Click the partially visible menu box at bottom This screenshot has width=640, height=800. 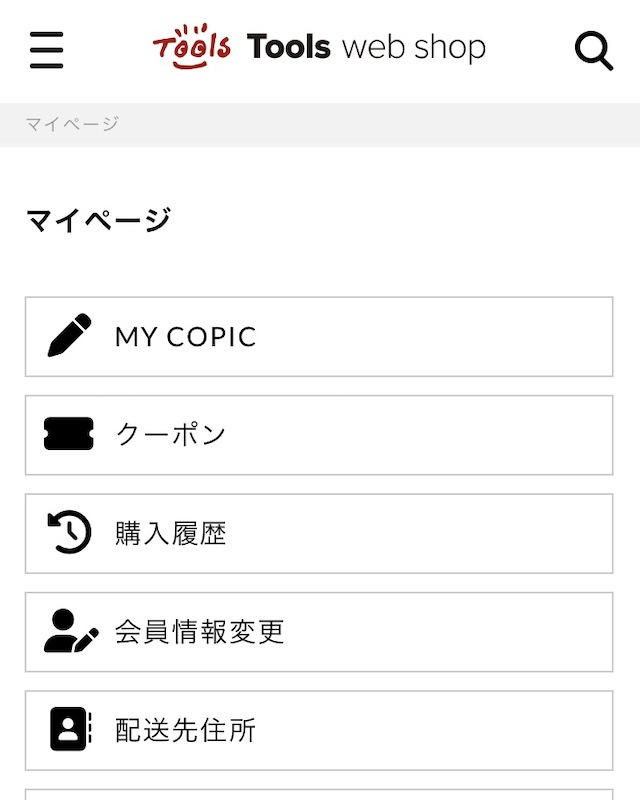coord(319,794)
